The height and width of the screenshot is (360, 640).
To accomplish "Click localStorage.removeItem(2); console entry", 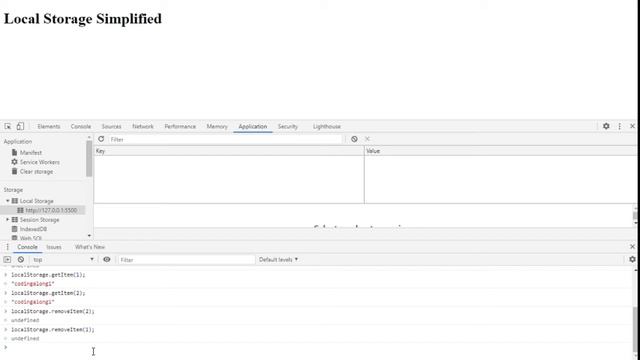I will 53,311.
